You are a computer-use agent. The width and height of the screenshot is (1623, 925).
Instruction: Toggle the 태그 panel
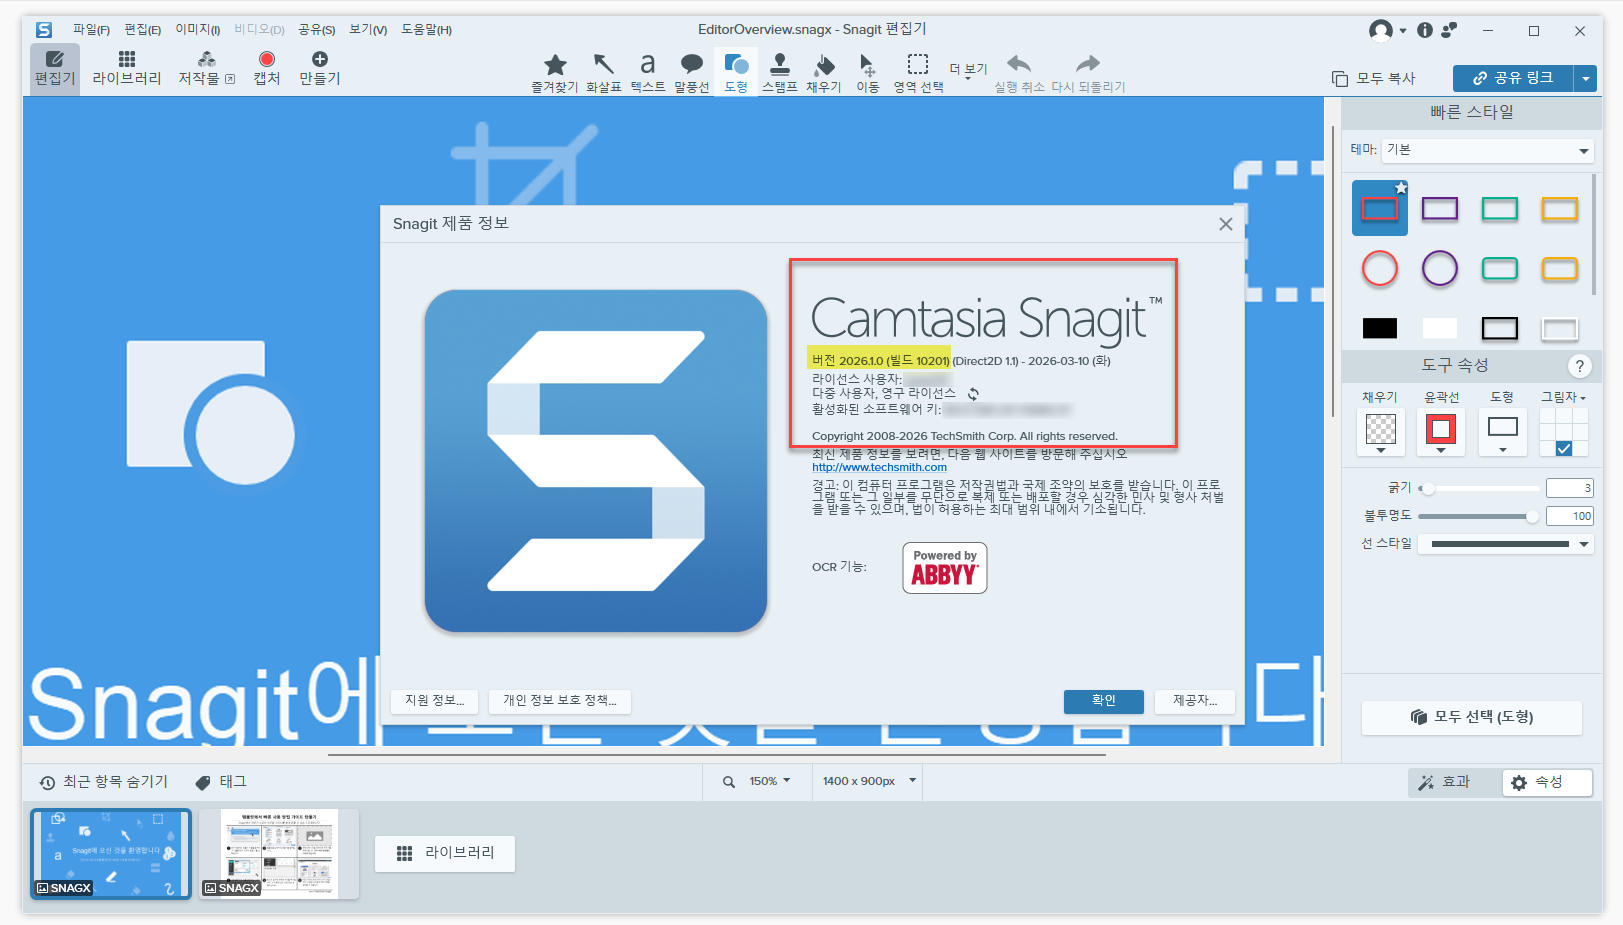tap(221, 782)
